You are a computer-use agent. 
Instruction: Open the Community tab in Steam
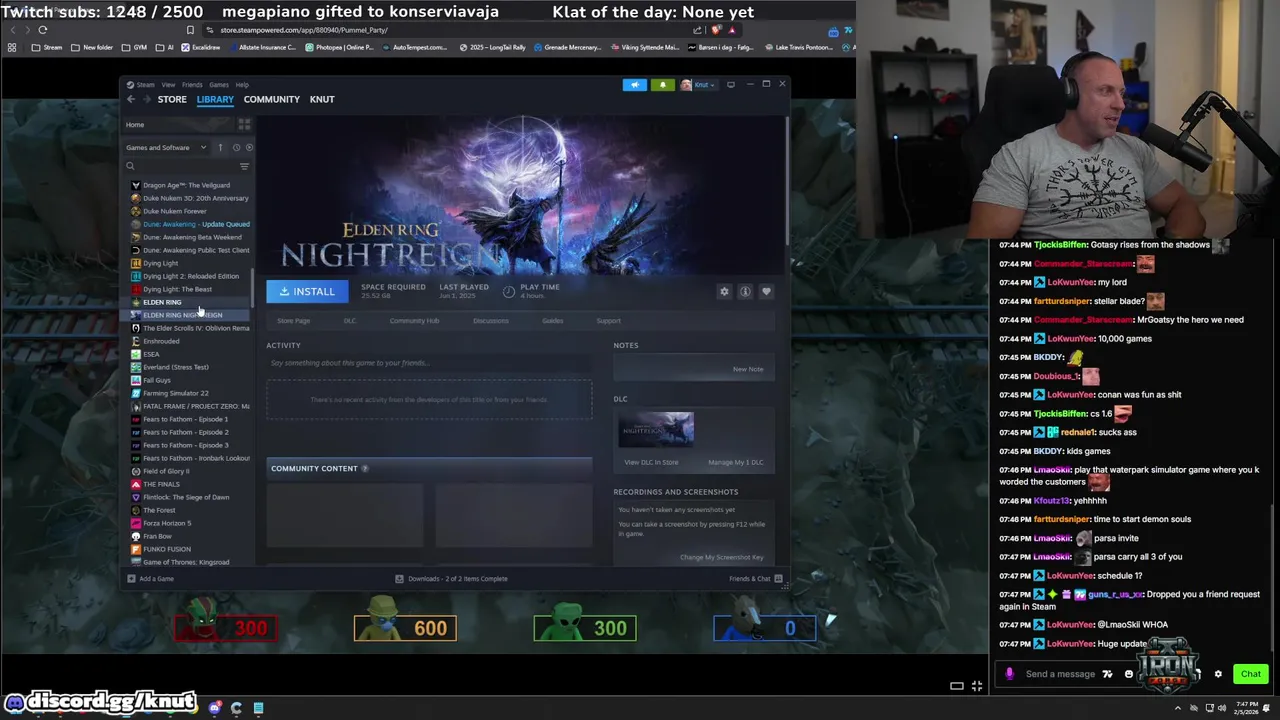(272, 99)
